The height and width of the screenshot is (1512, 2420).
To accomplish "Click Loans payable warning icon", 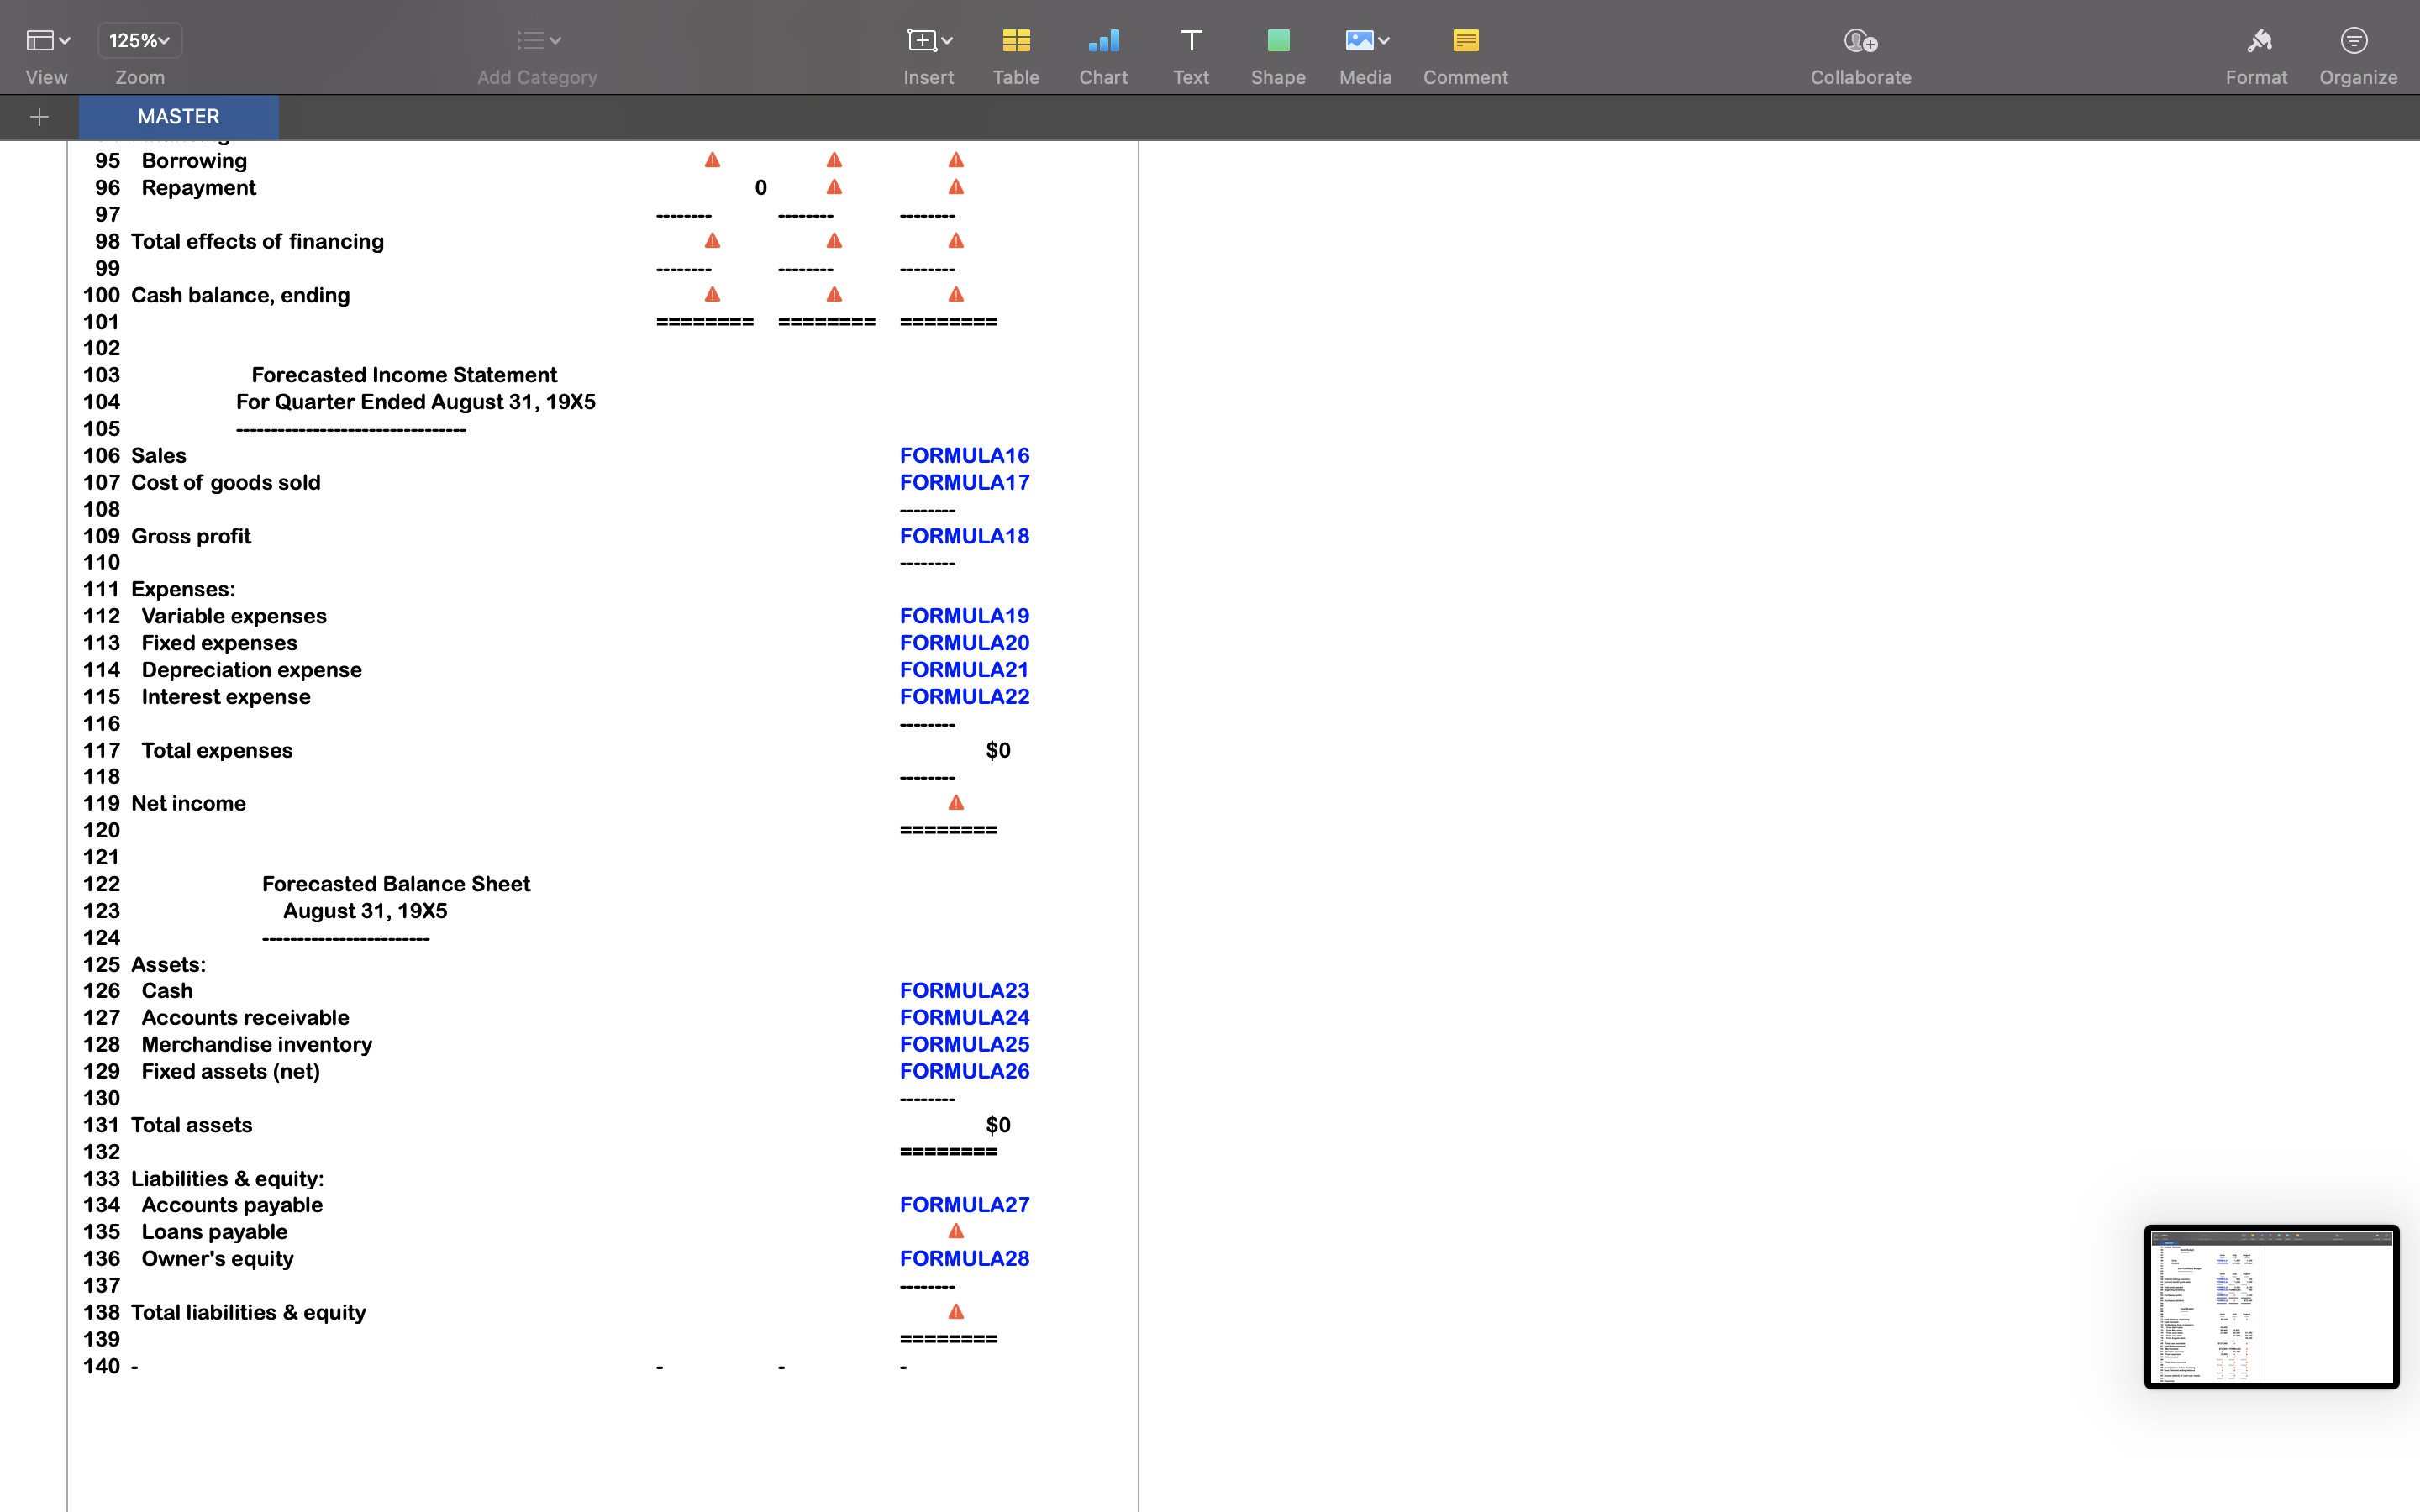I will [x=956, y=1232].
